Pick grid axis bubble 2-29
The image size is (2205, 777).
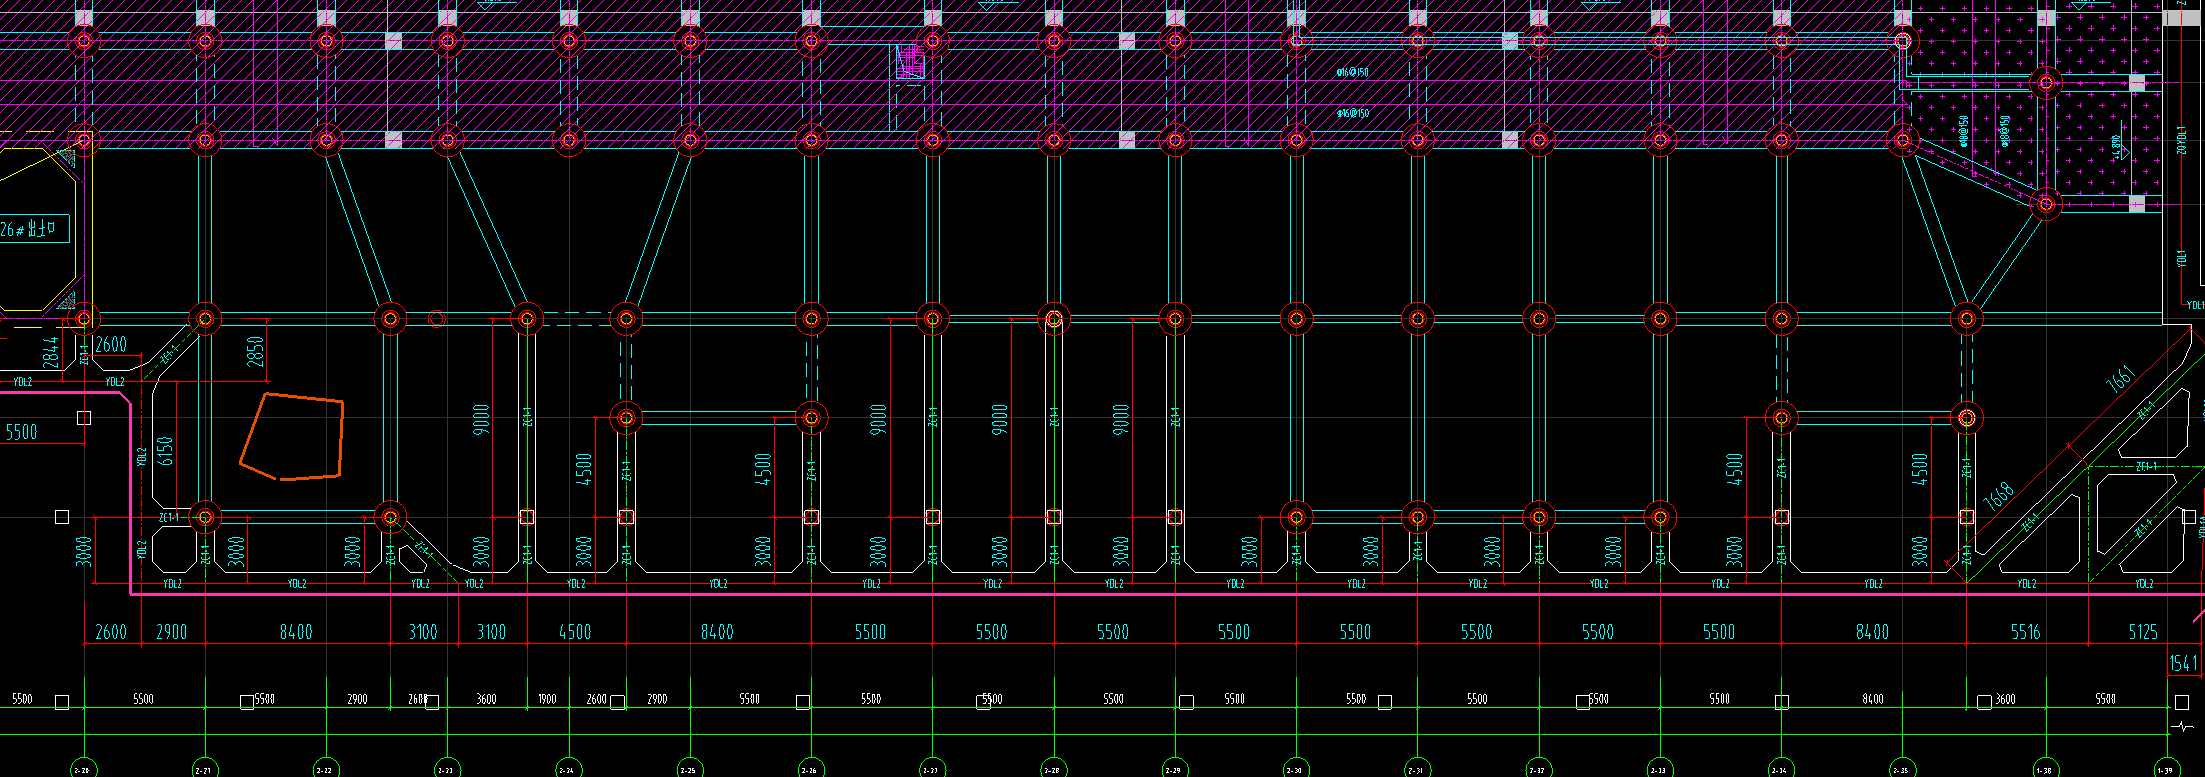coord(1173,769)
